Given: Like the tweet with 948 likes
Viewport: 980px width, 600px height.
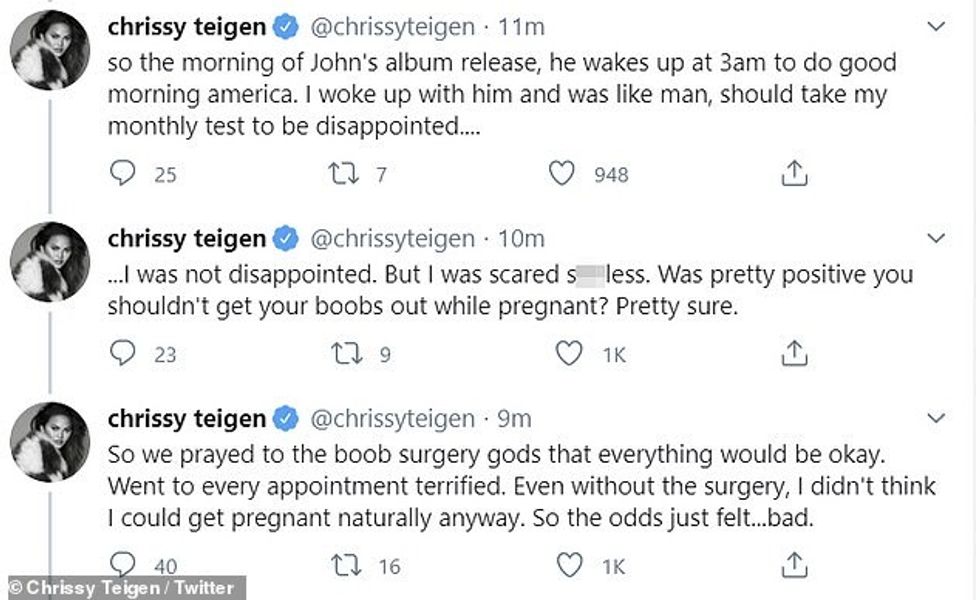Looking at the screenshot, I should tap(562, 174).
